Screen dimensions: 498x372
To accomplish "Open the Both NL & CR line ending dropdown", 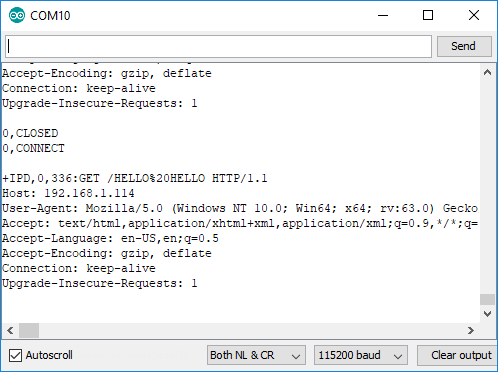I will click(256, 355).
